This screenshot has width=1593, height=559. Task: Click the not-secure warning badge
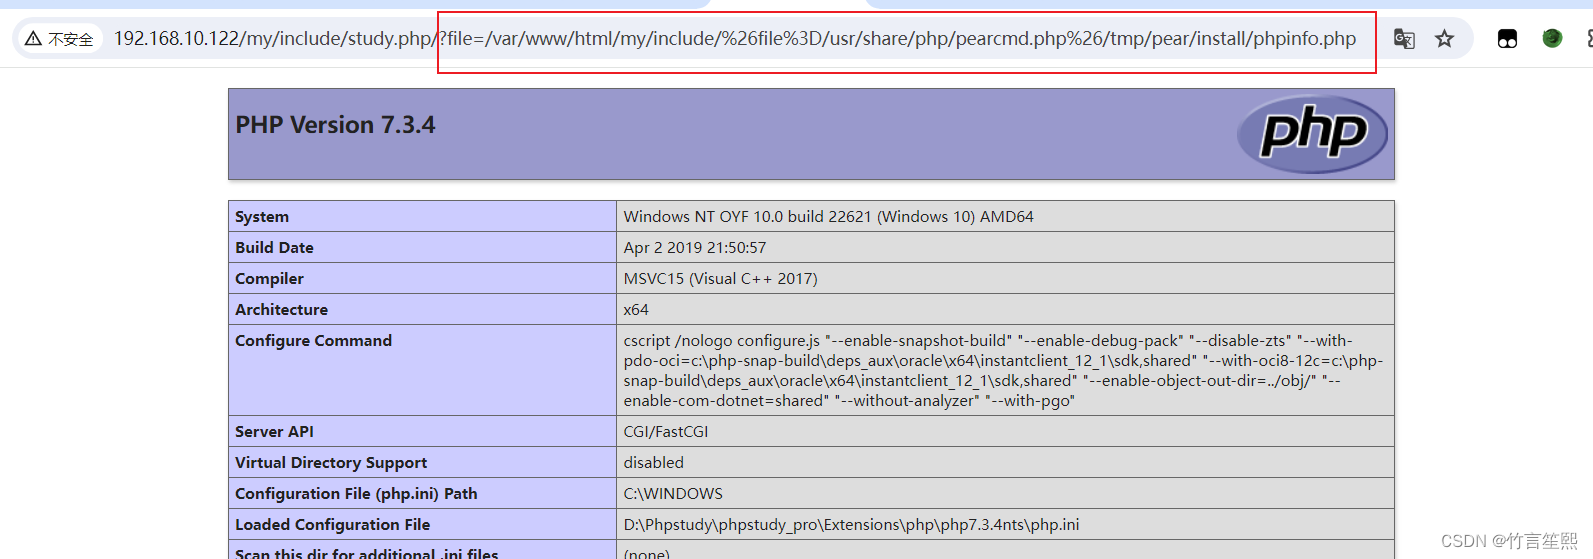click(60, 39)
